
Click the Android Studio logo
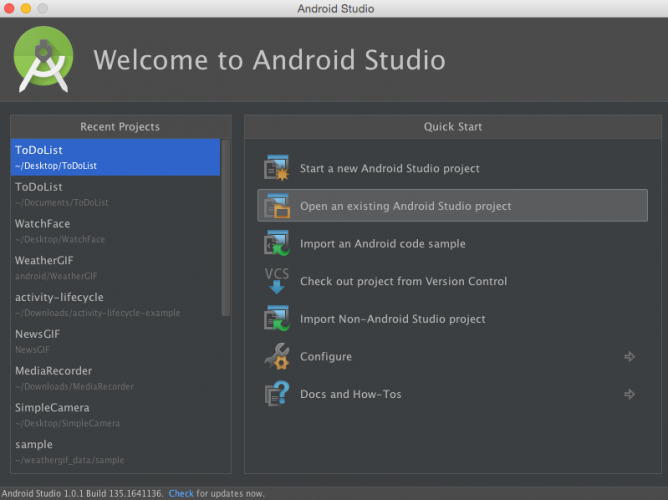tap(43, 59)
